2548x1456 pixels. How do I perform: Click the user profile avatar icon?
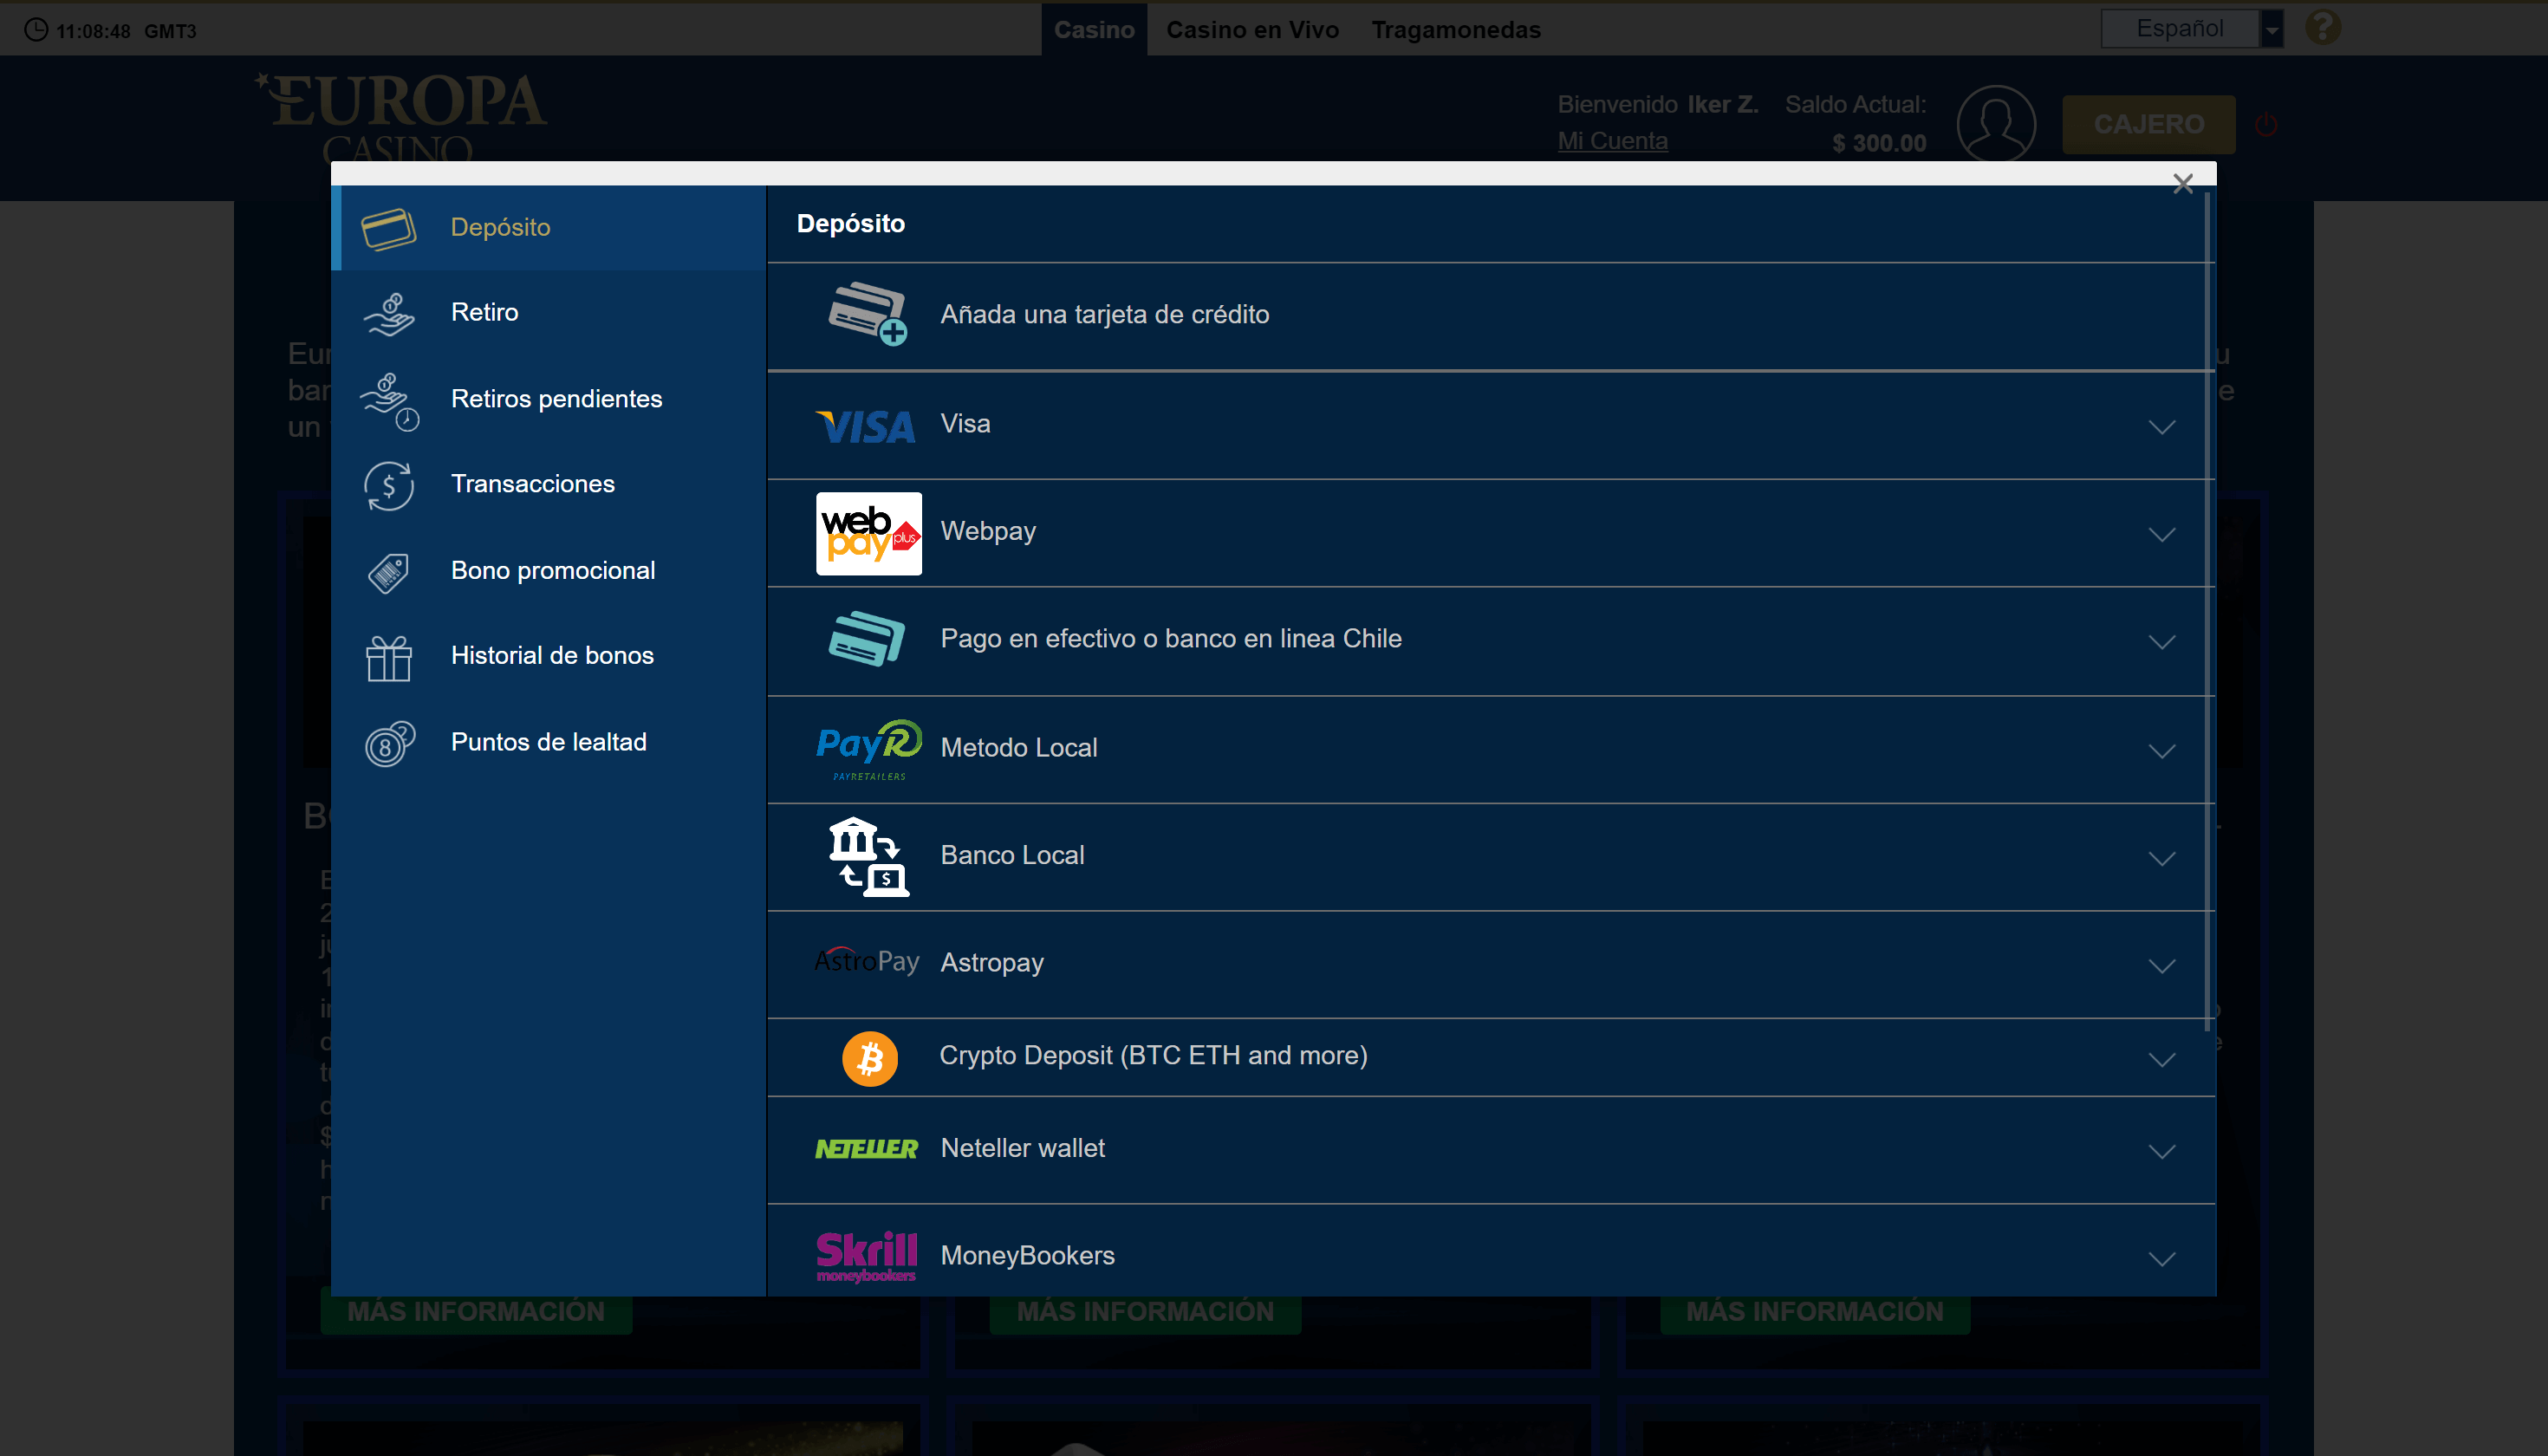(x=1995, y=123)
